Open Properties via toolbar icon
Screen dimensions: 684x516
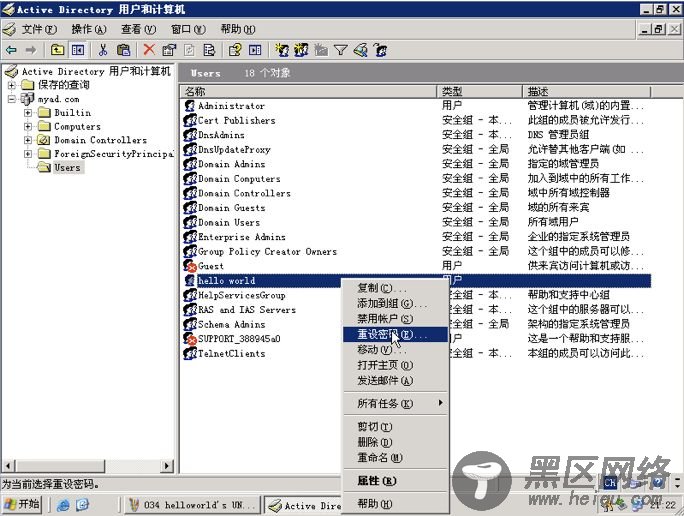[169, 50]
